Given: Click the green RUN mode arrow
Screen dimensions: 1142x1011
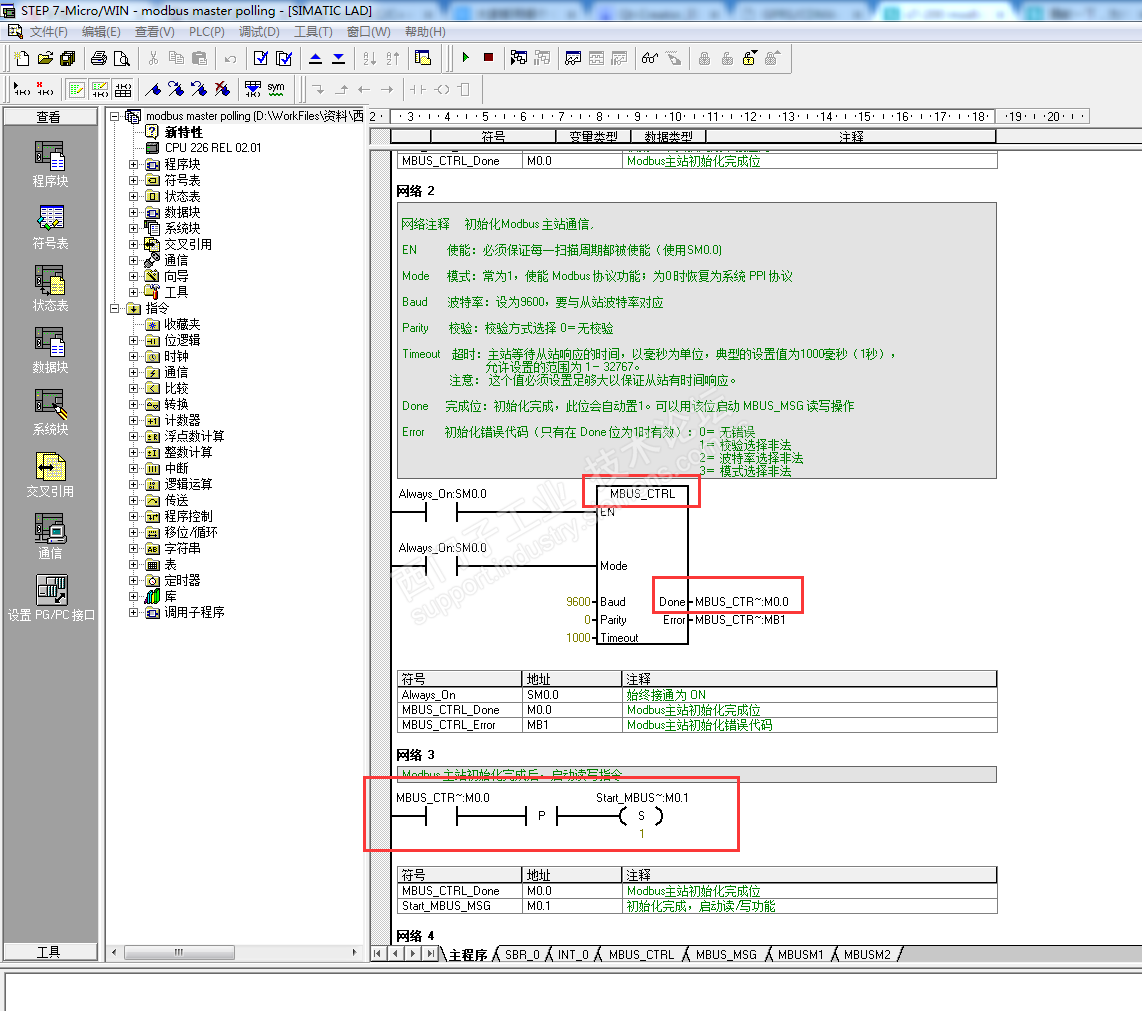Looking at the screenshot, I should [466, 58].
